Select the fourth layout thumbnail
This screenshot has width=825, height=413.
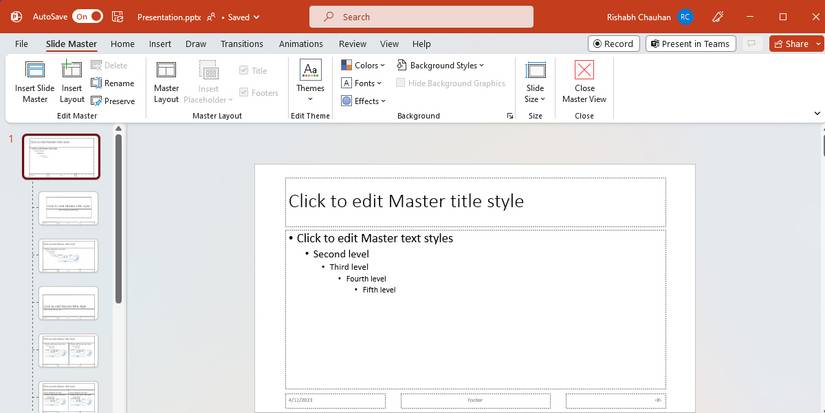[68, 303]
